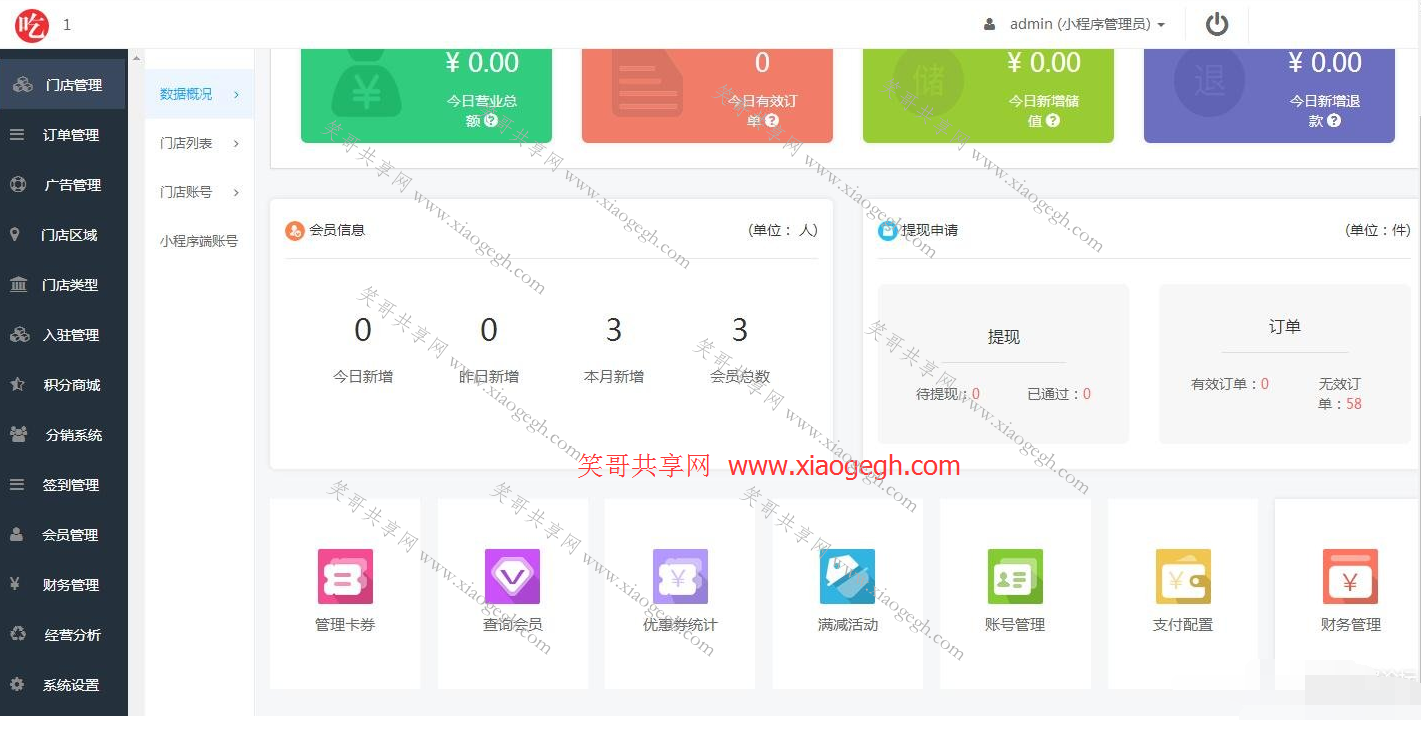The height and width of the screenshot is (734, 1421).
Task: Open 门店区域 in the sidebar
Action: [62, 235]
